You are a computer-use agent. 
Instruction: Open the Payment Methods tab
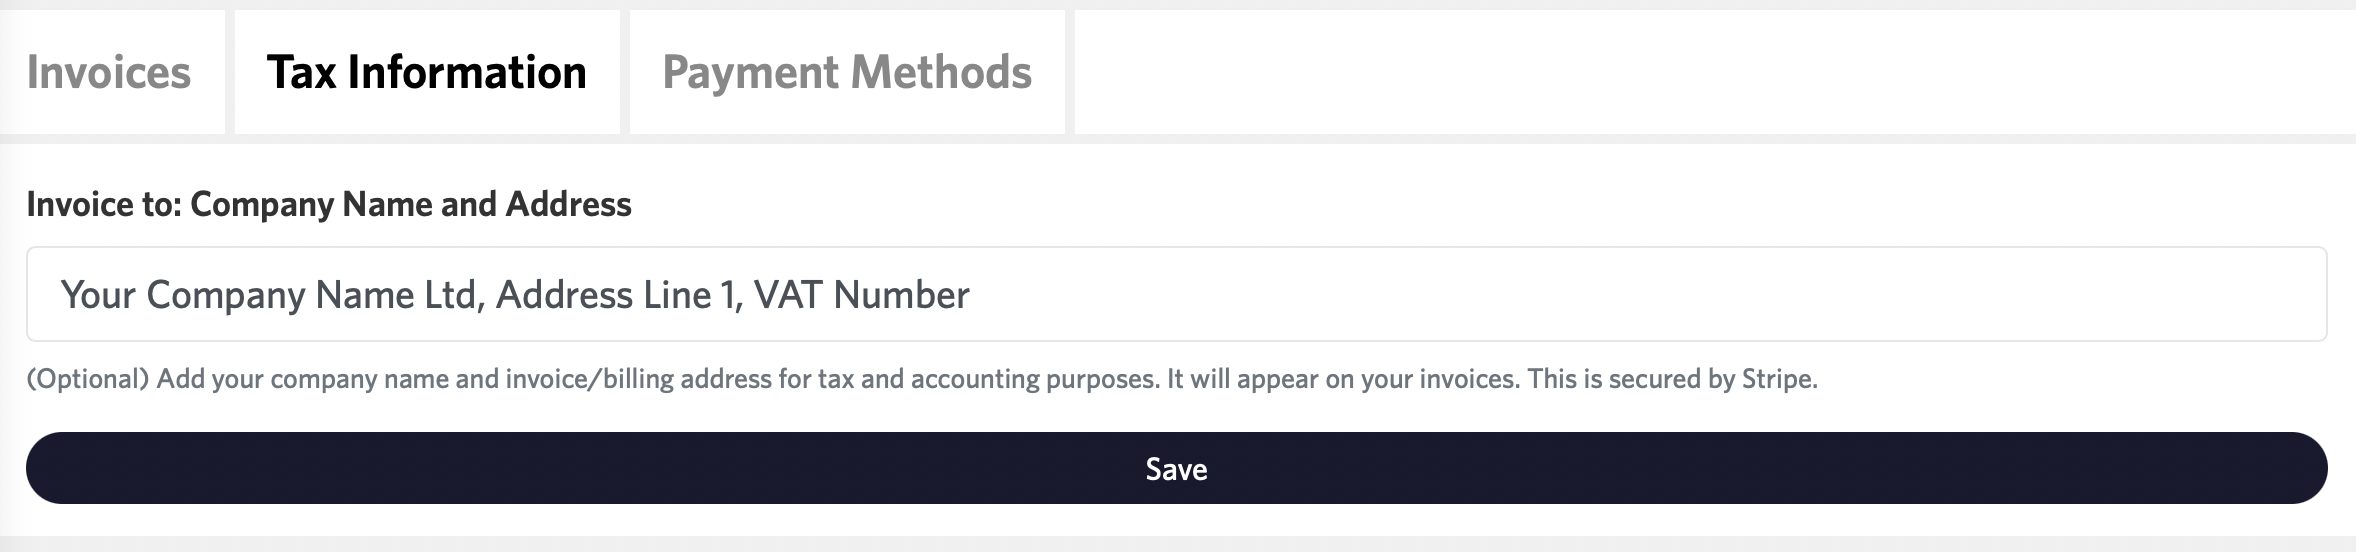(846, 72)
